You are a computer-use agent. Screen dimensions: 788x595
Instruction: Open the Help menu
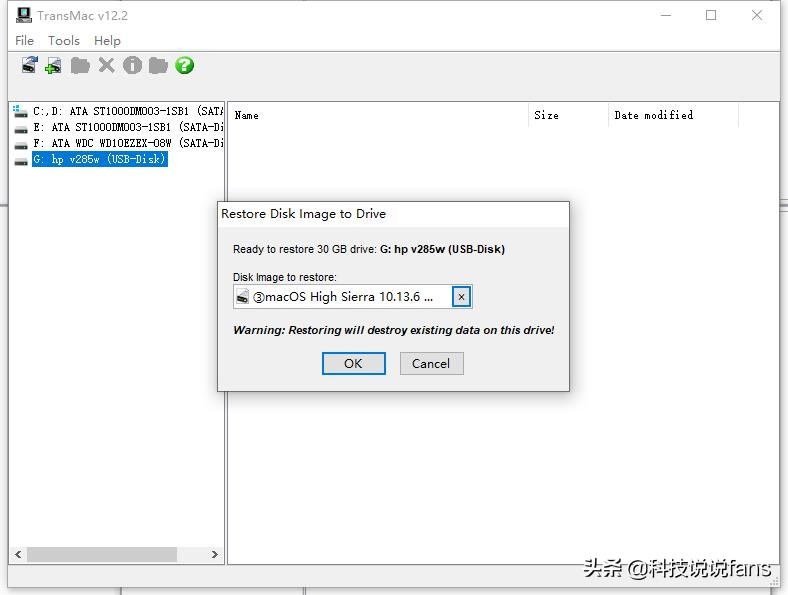107,41
